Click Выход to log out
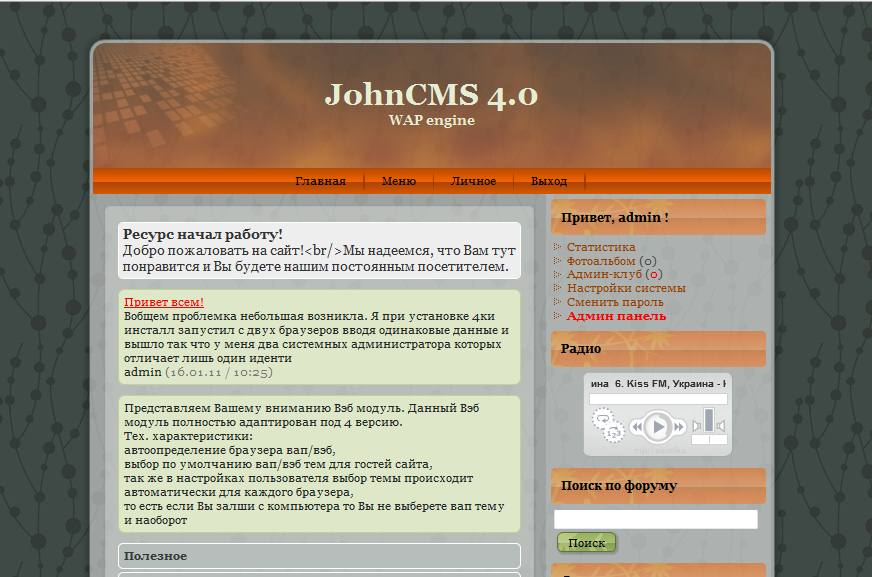This screenshot has height=577, width=872. [549, 181]
